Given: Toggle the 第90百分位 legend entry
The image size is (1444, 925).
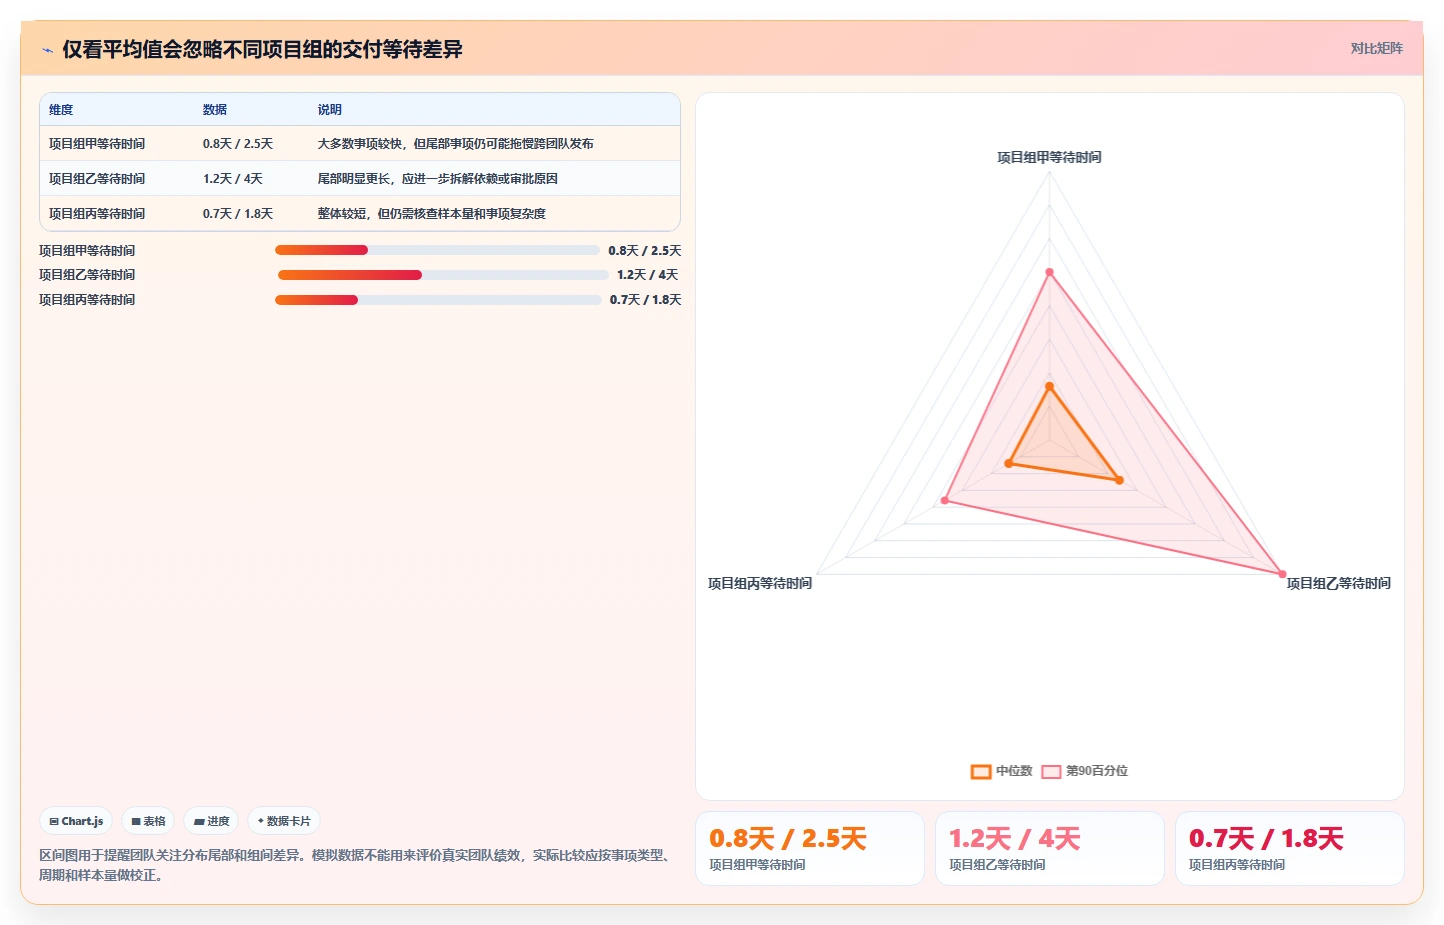Looking at the screenshot, I should click(1085, 771).
